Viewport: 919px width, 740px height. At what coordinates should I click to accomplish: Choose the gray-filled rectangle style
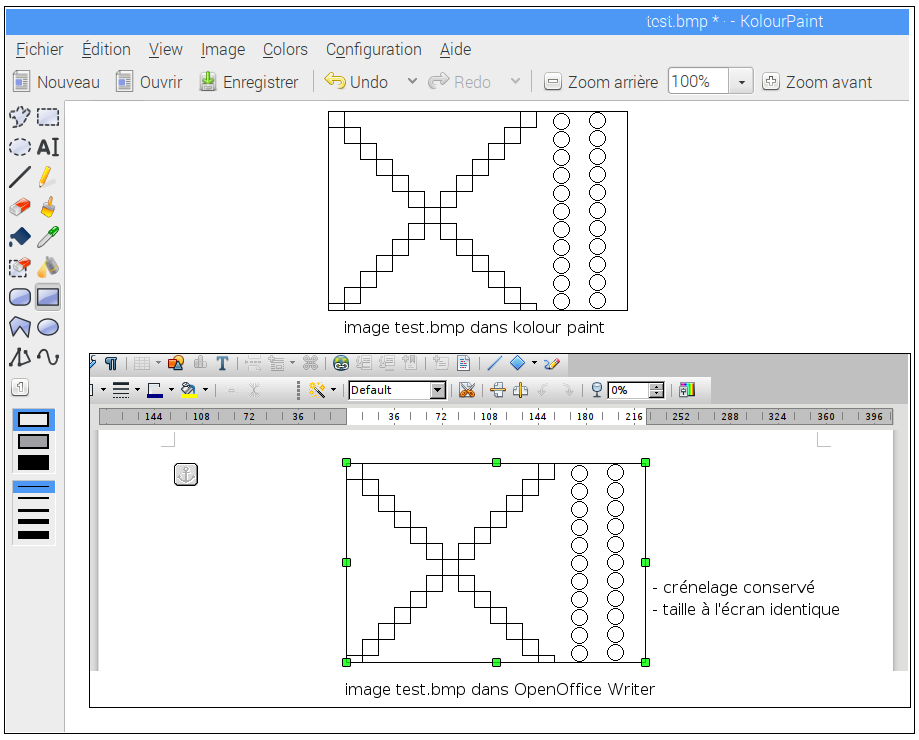(33, 441)
